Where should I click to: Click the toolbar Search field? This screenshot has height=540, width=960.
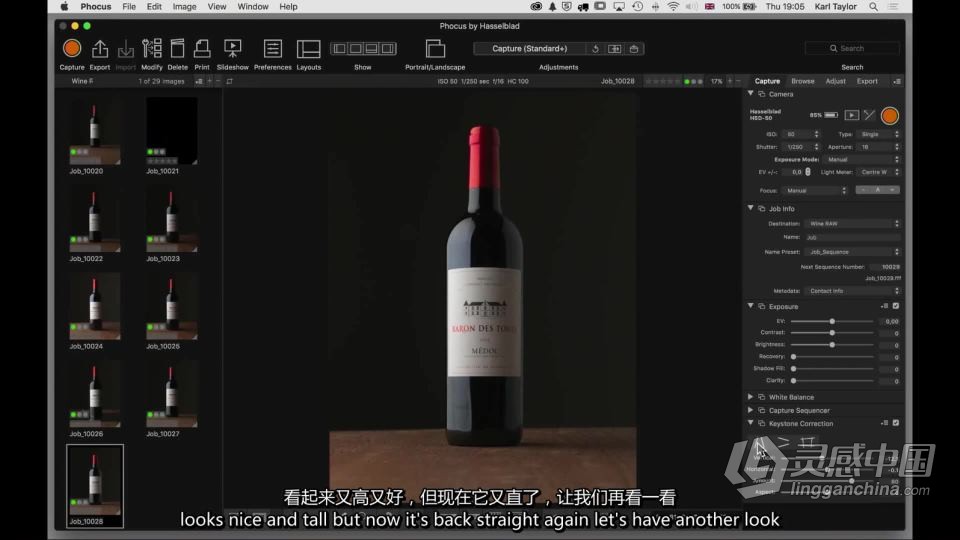[852, 48]
